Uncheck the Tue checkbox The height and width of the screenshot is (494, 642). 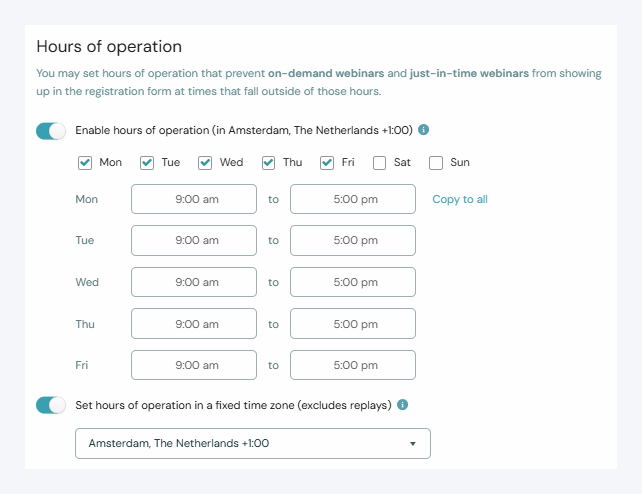click(x=147, y=163)
